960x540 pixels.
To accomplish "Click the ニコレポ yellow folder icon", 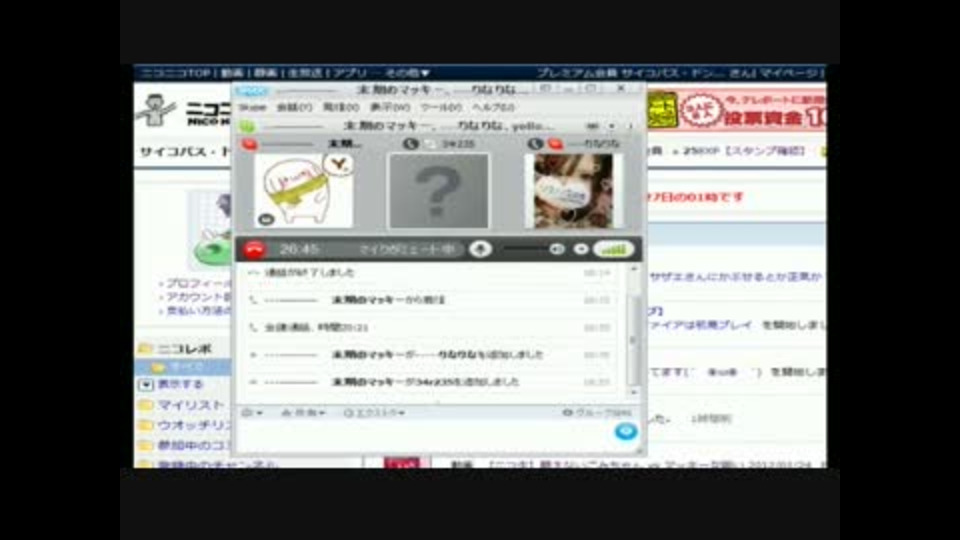I will pyautogui.click(x=145, y=349).
